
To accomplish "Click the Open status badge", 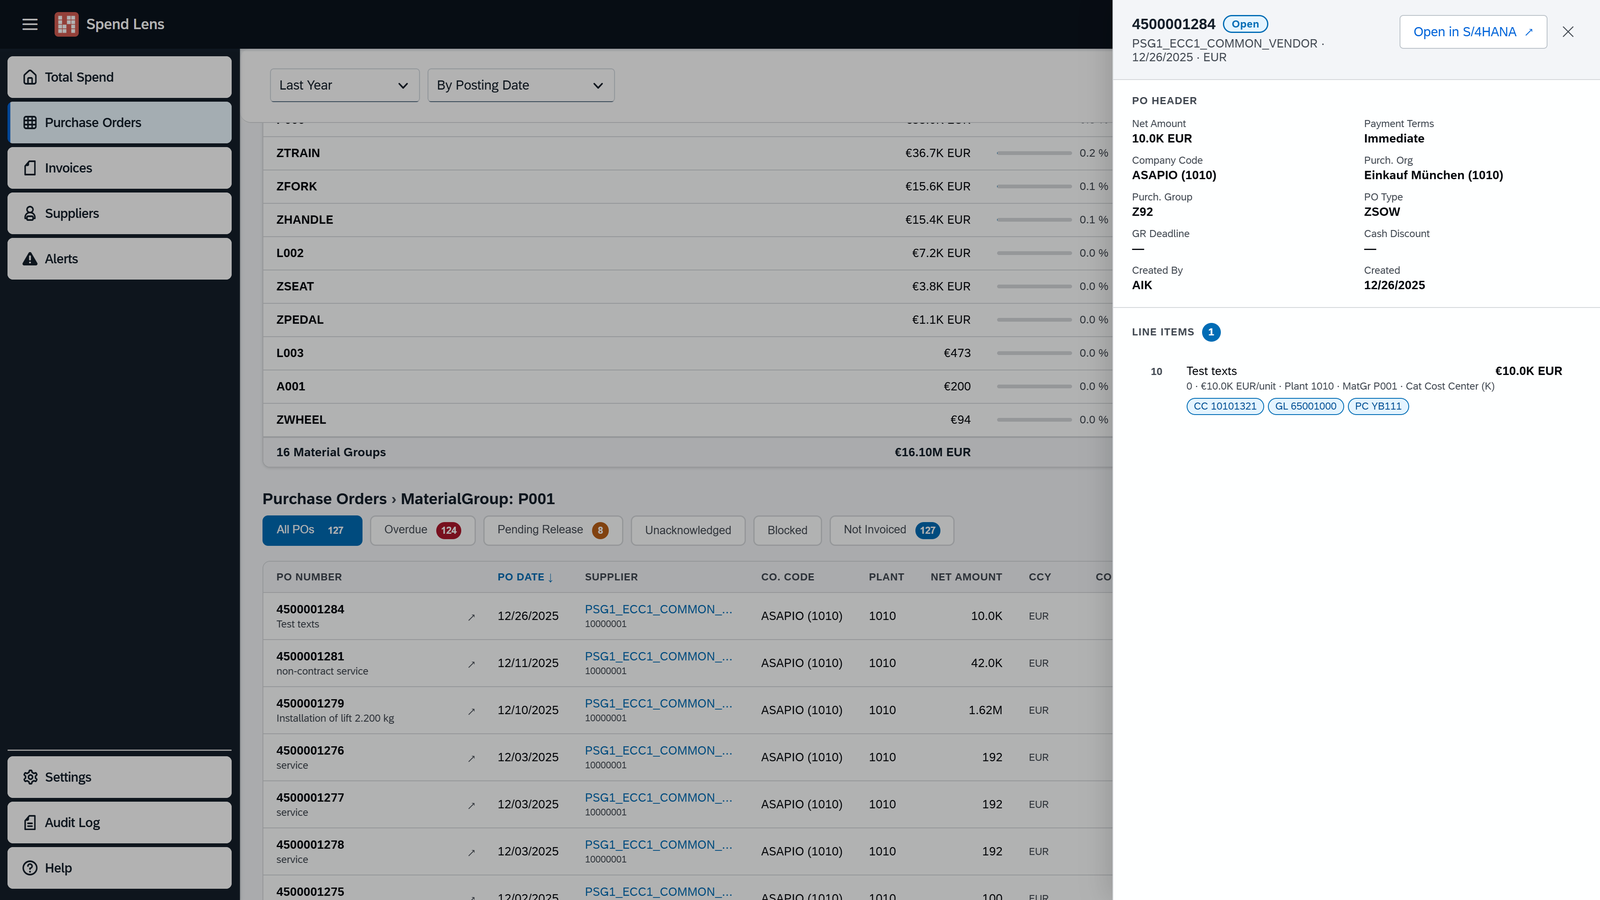I will pos(1245,24).
